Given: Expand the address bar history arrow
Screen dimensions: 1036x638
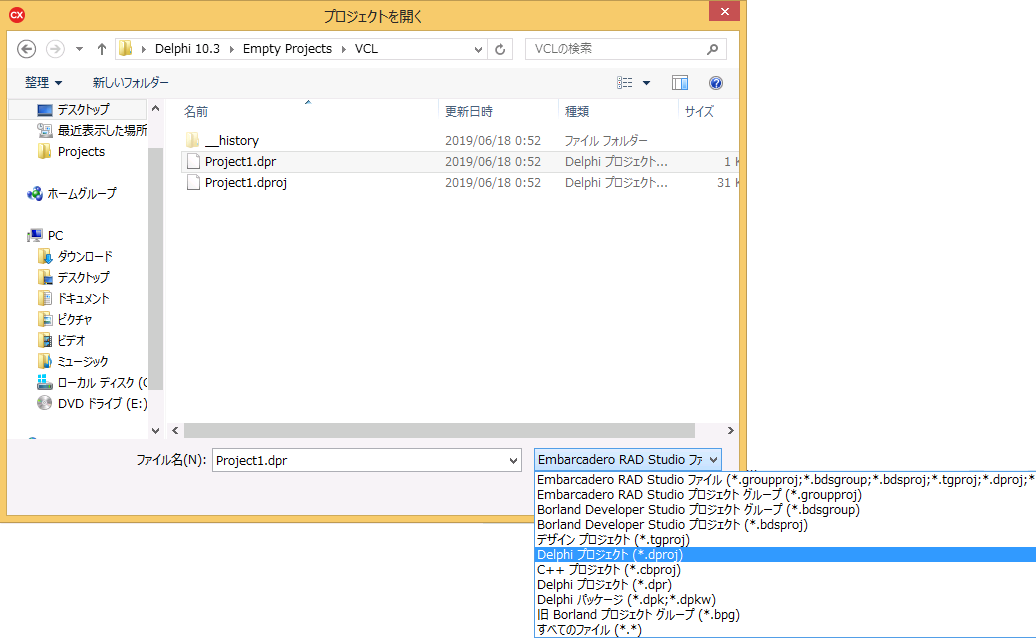Looking at the screenshot, I should [479, 48].
